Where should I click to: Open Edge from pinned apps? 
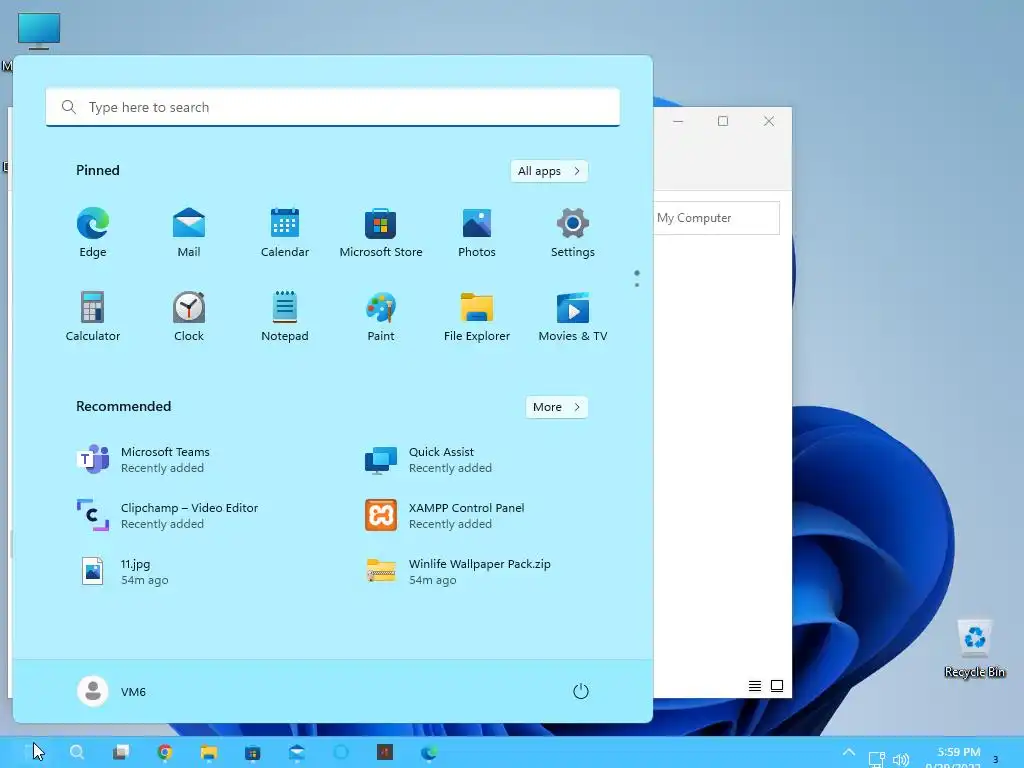[x=93, y=232]
